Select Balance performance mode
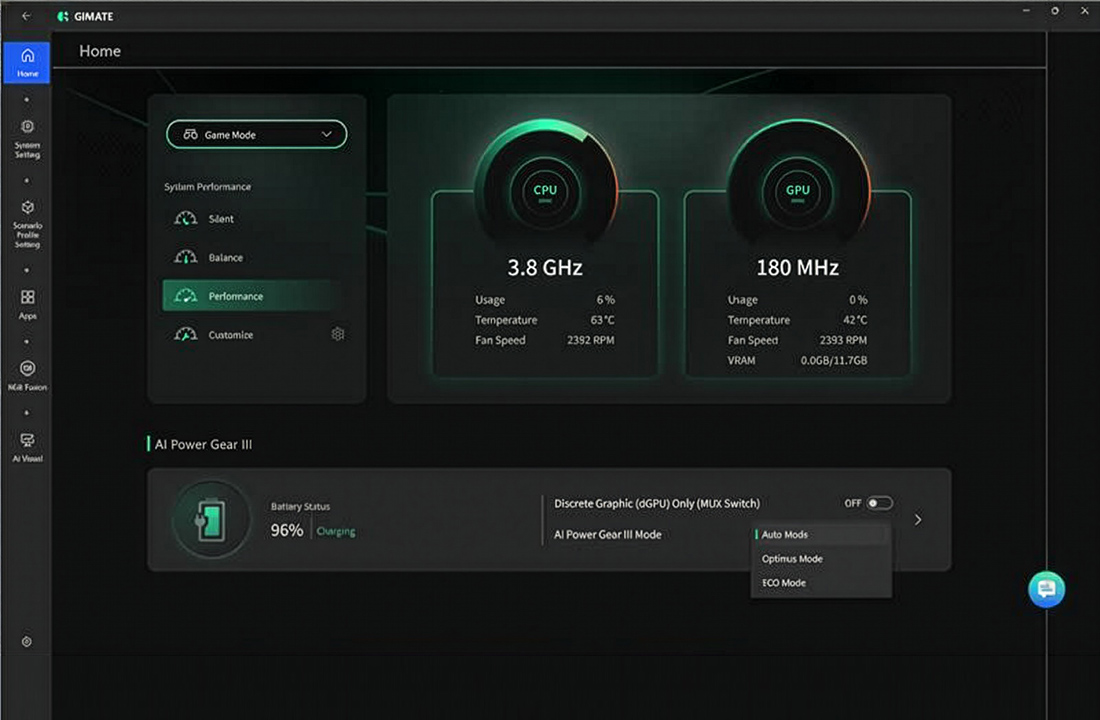This screenshot has height=720, width=1100. pos(251,258)
